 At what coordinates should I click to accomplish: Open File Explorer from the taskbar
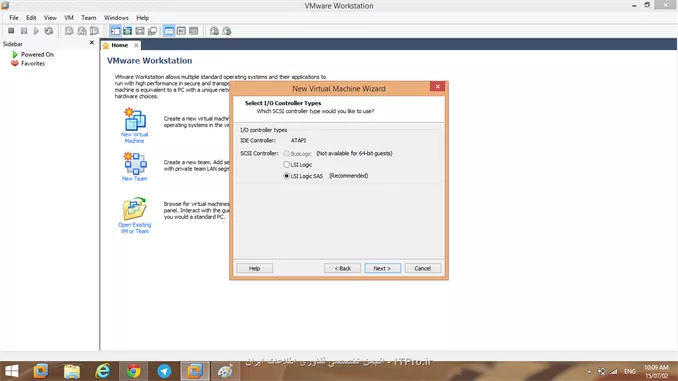72,371
